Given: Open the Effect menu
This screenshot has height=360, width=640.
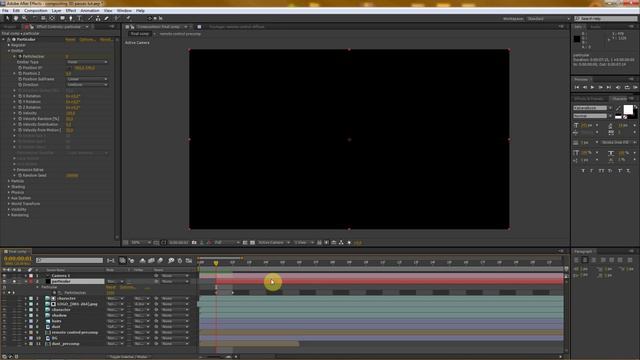Looking at the screenshot, I should [71, 11].
